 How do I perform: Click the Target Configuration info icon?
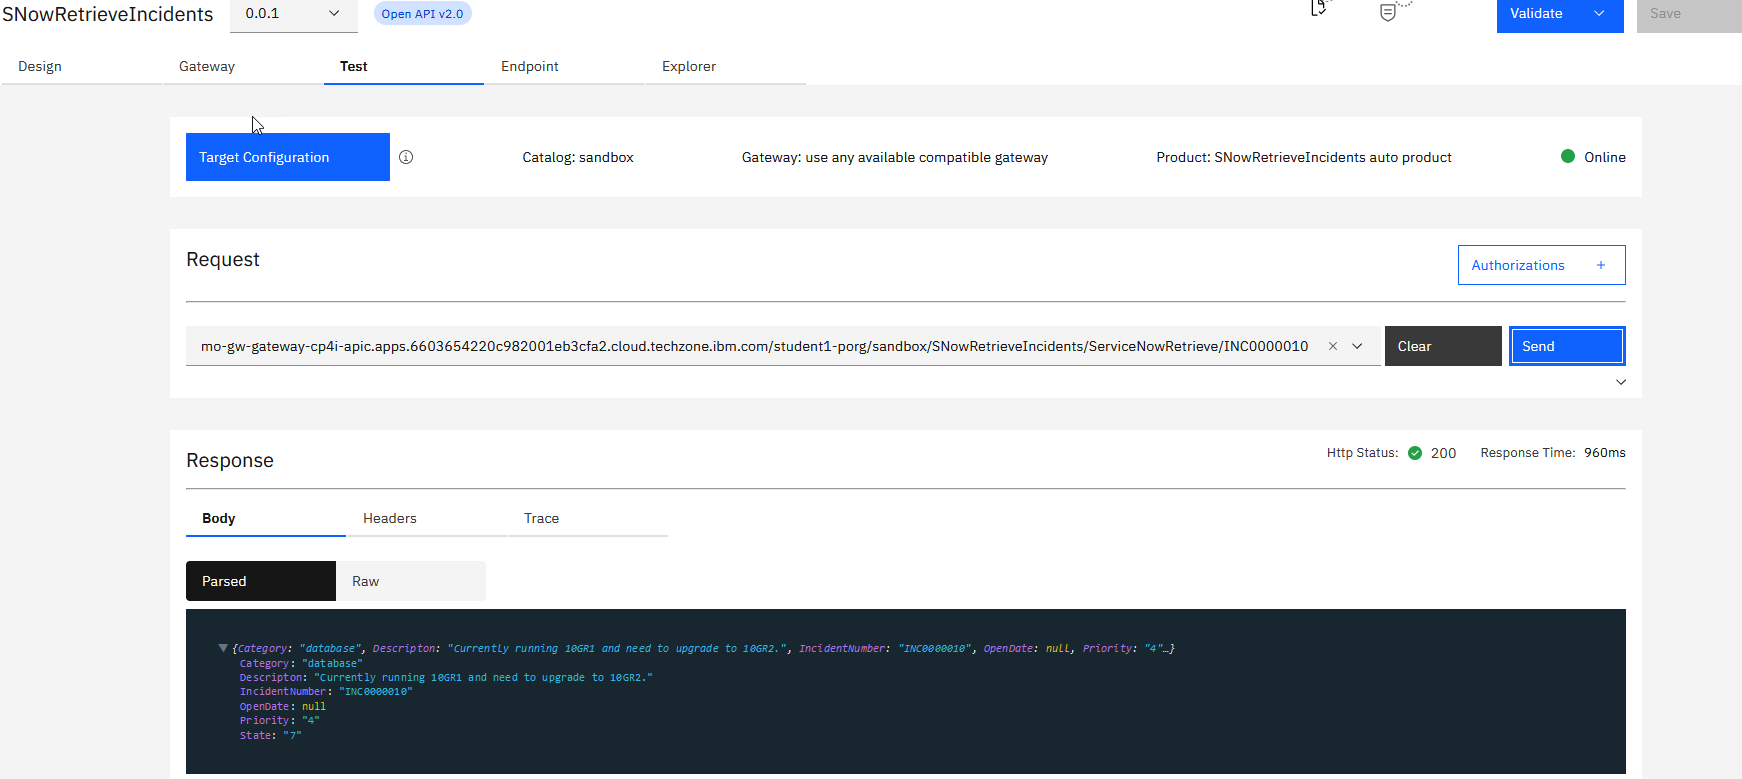click(406, 157)
